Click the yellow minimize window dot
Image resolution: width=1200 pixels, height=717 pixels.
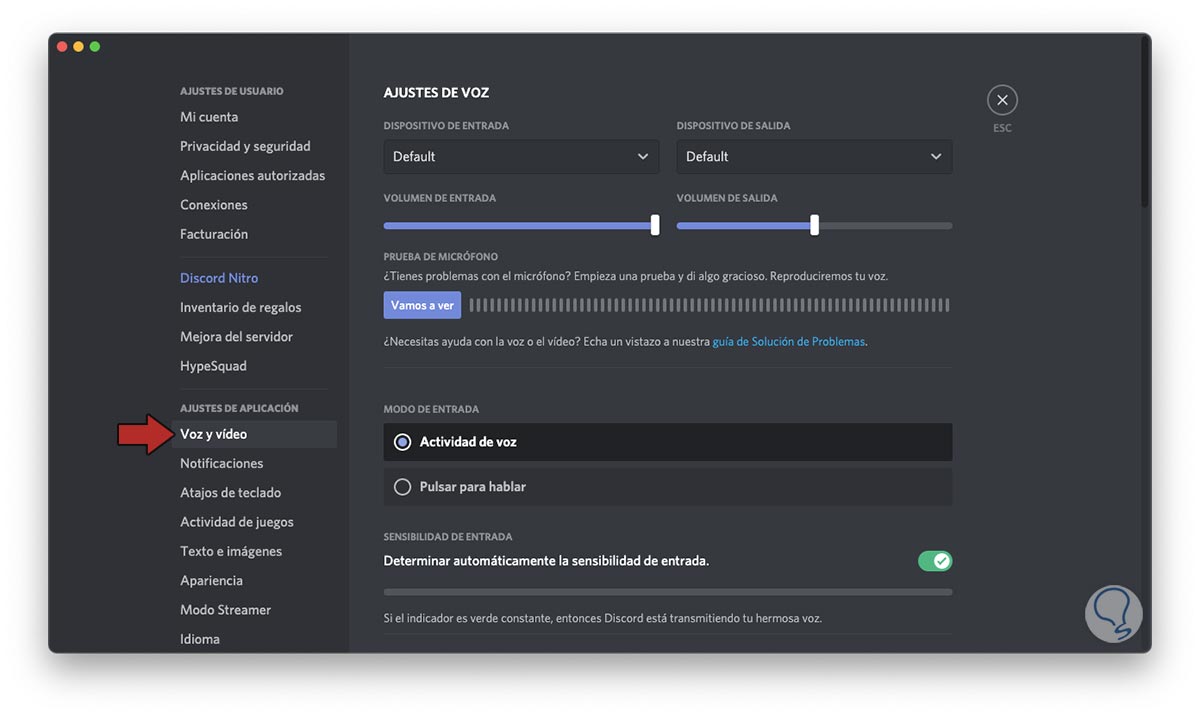pyautogui.click(x=78, y=47)
